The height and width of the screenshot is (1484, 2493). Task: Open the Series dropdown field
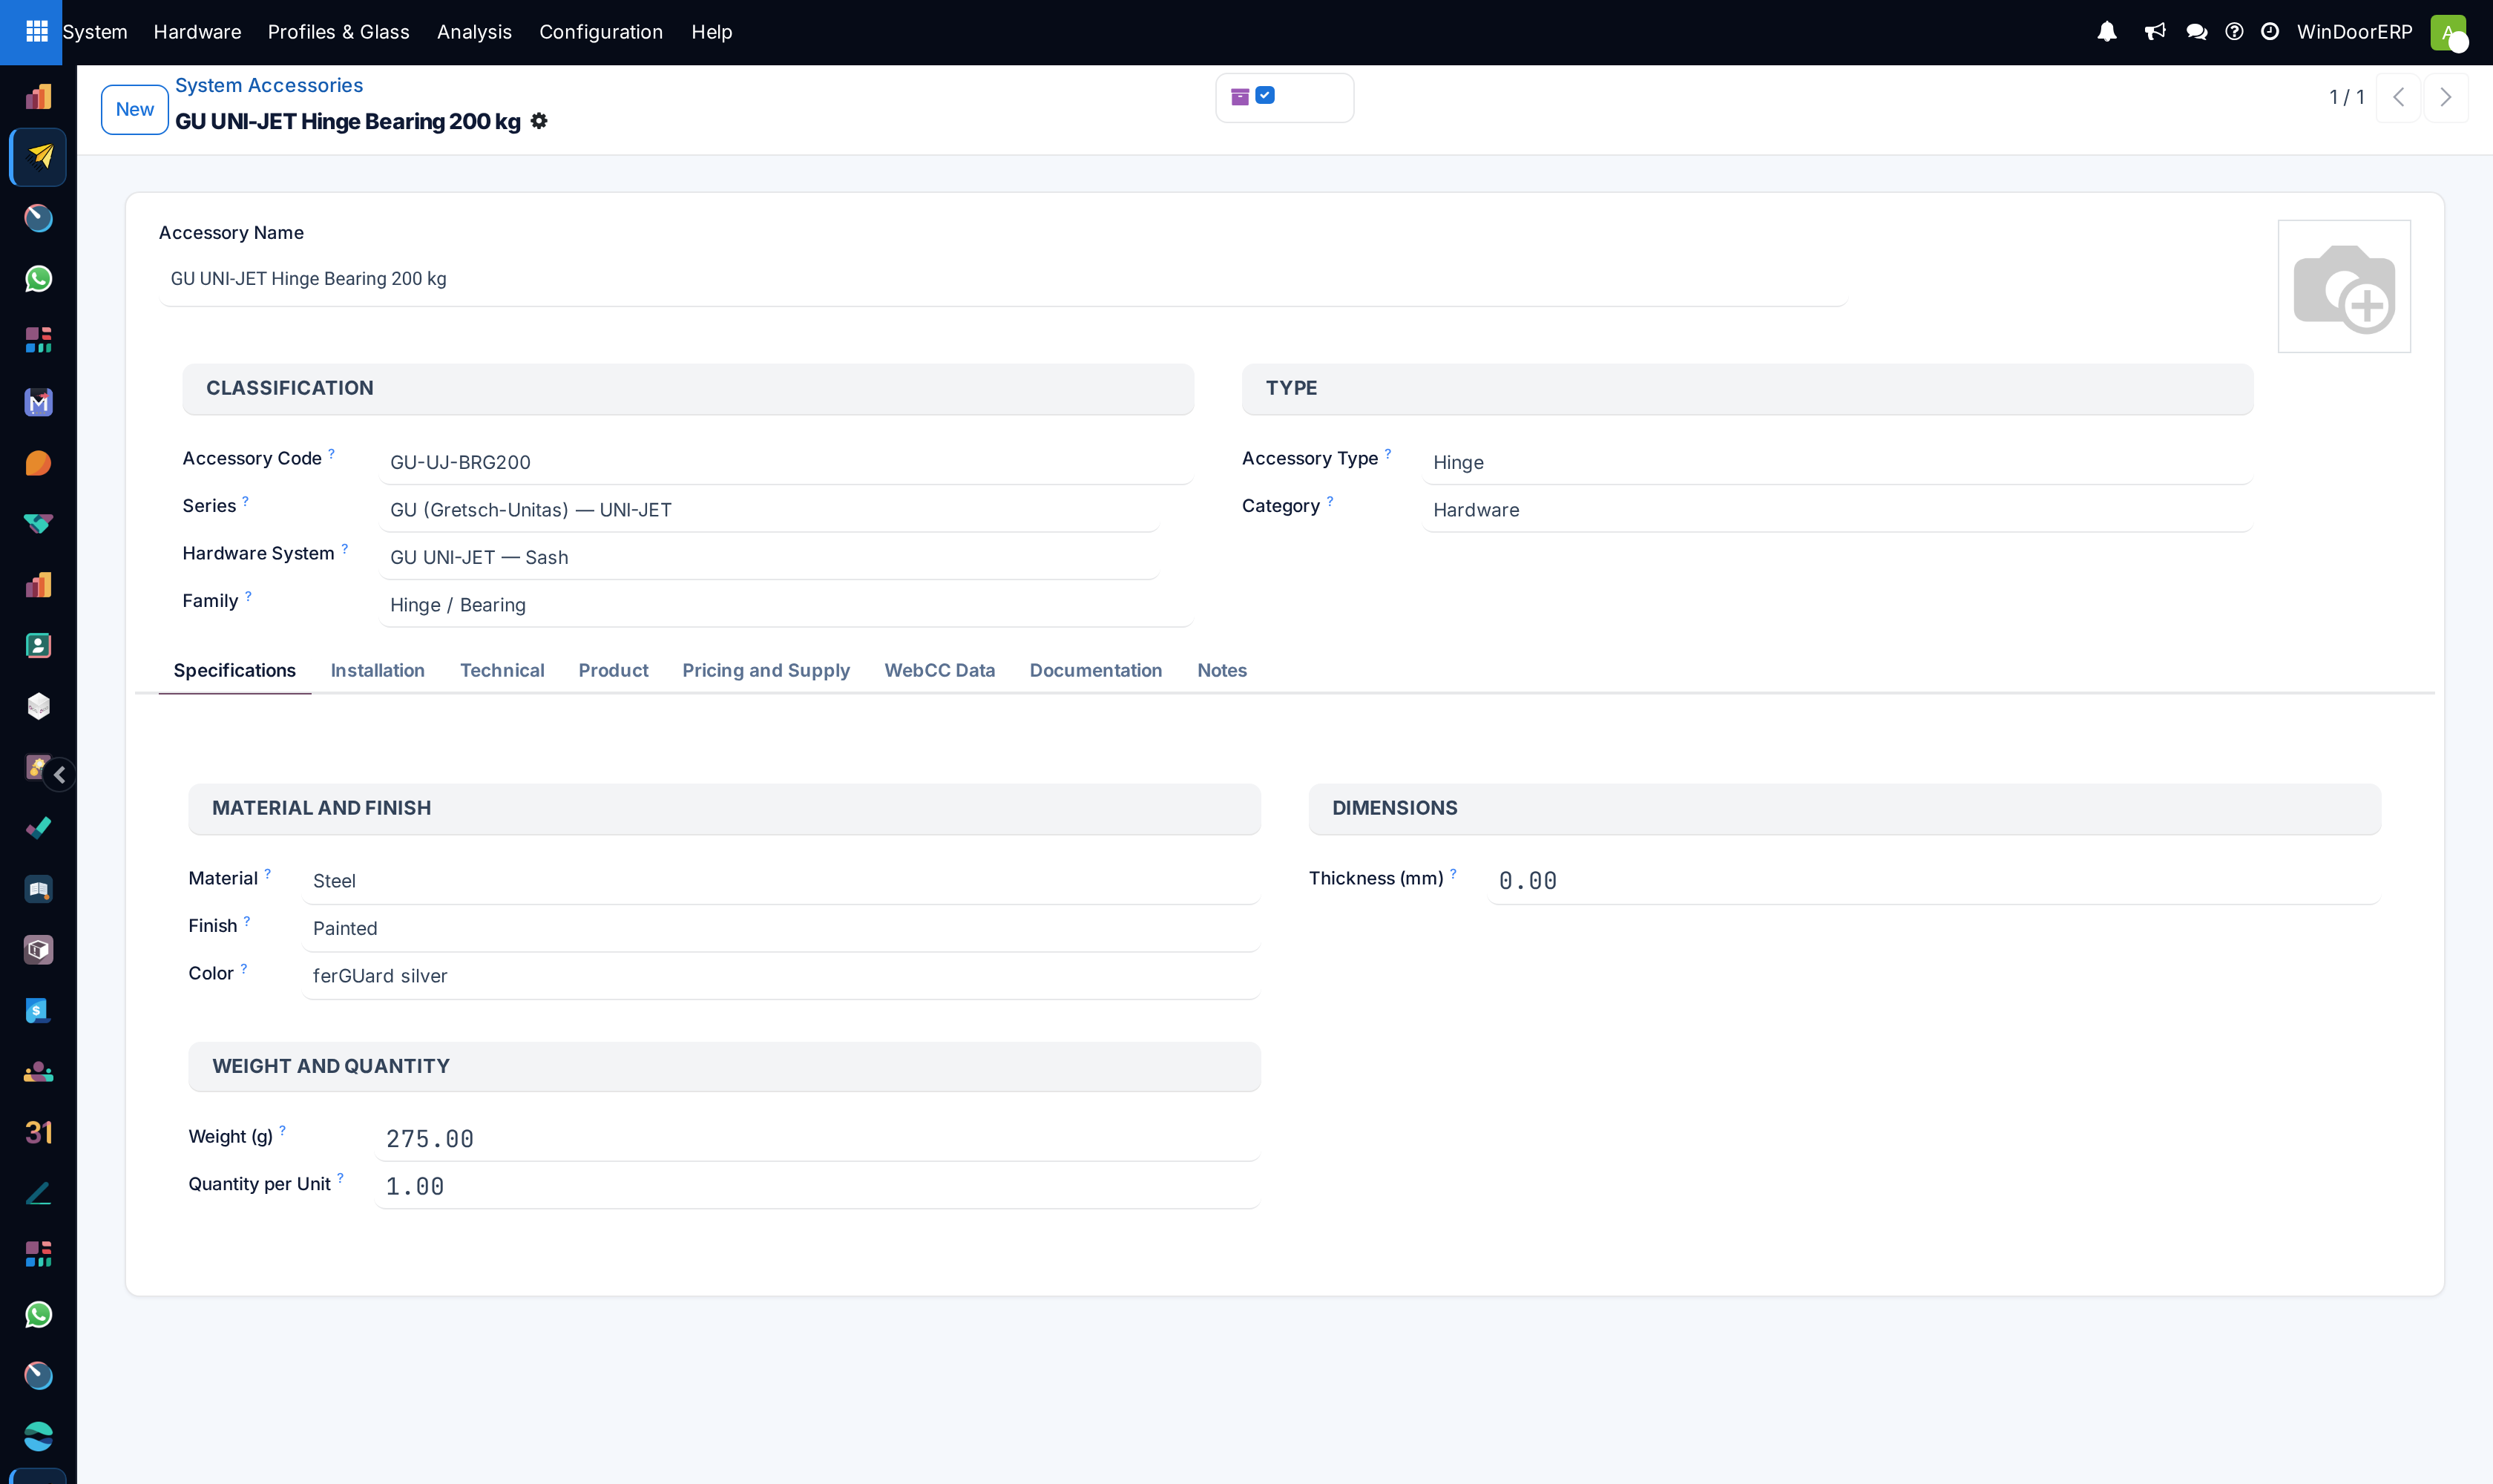[768, 510]
